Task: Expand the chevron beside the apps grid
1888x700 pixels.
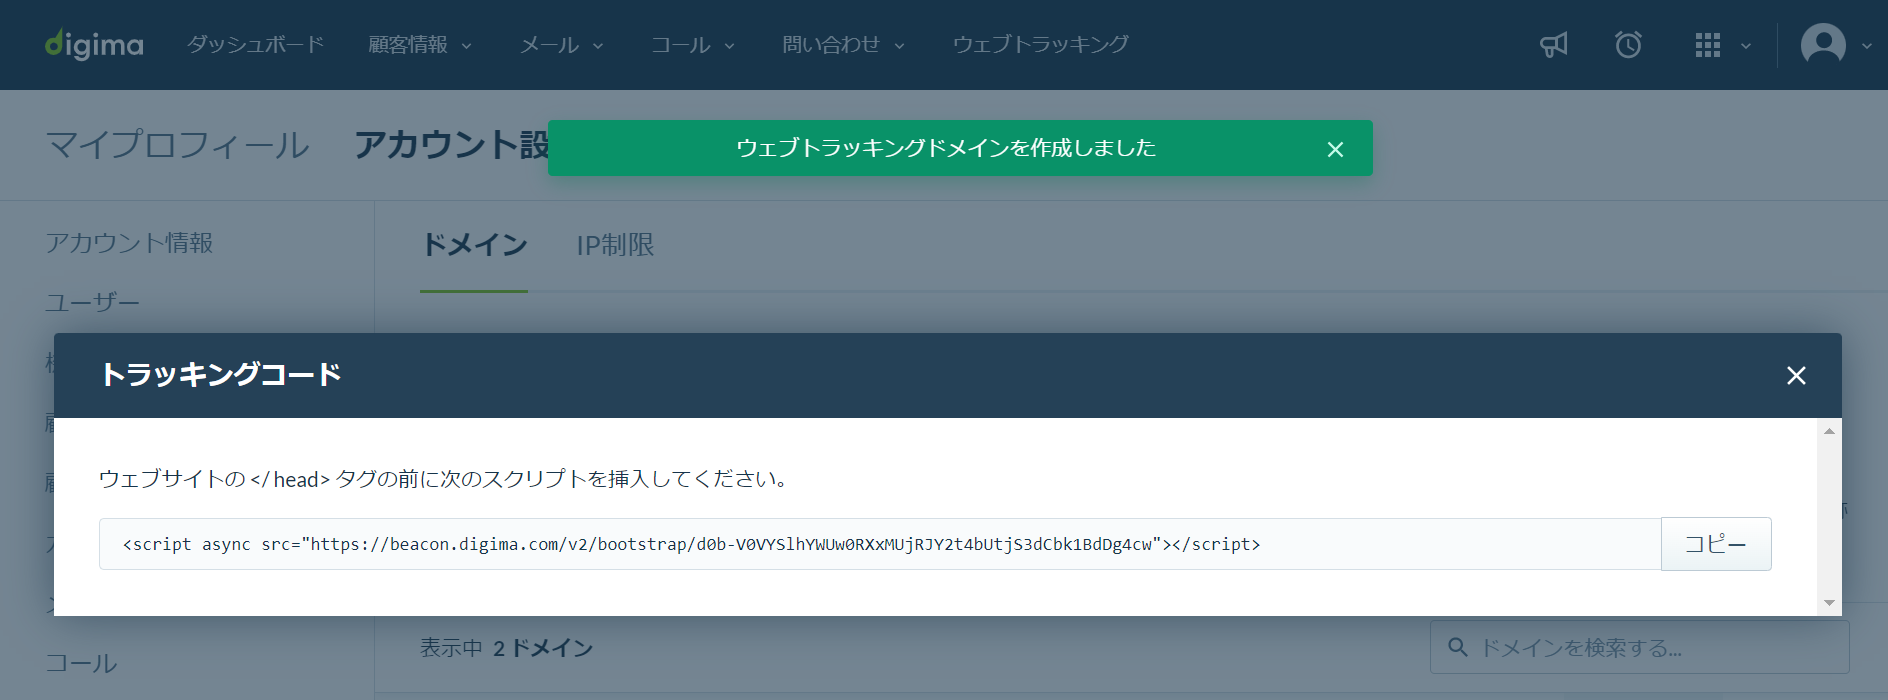Action: [x=1746, y=46]
